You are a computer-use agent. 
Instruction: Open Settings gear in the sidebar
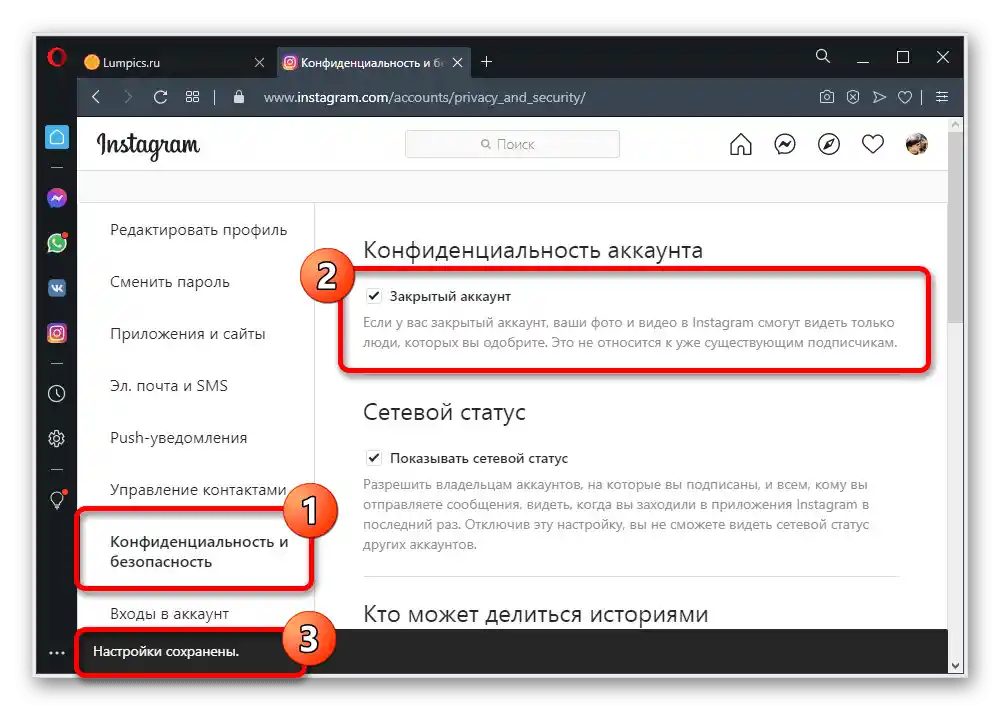click(57, 438)
